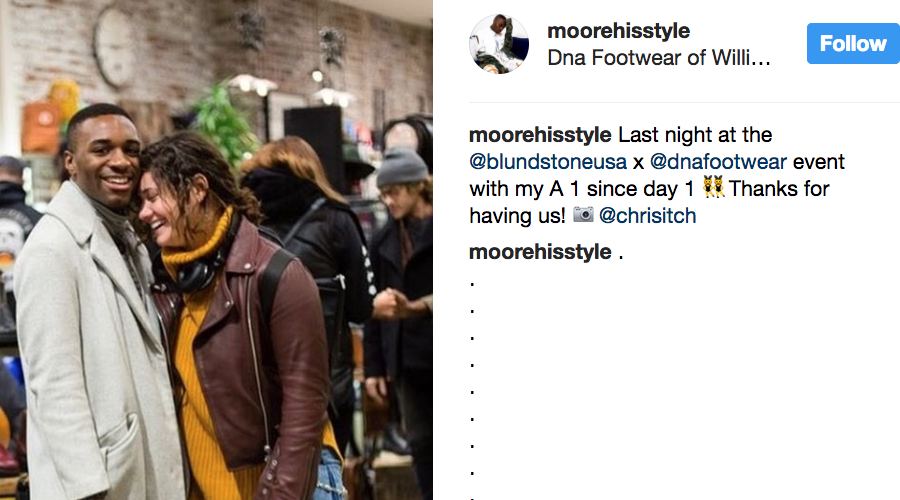This screenshot has height=500, width=900.
Task: Click the blue Follow button
Action: (x=853, y=44)
